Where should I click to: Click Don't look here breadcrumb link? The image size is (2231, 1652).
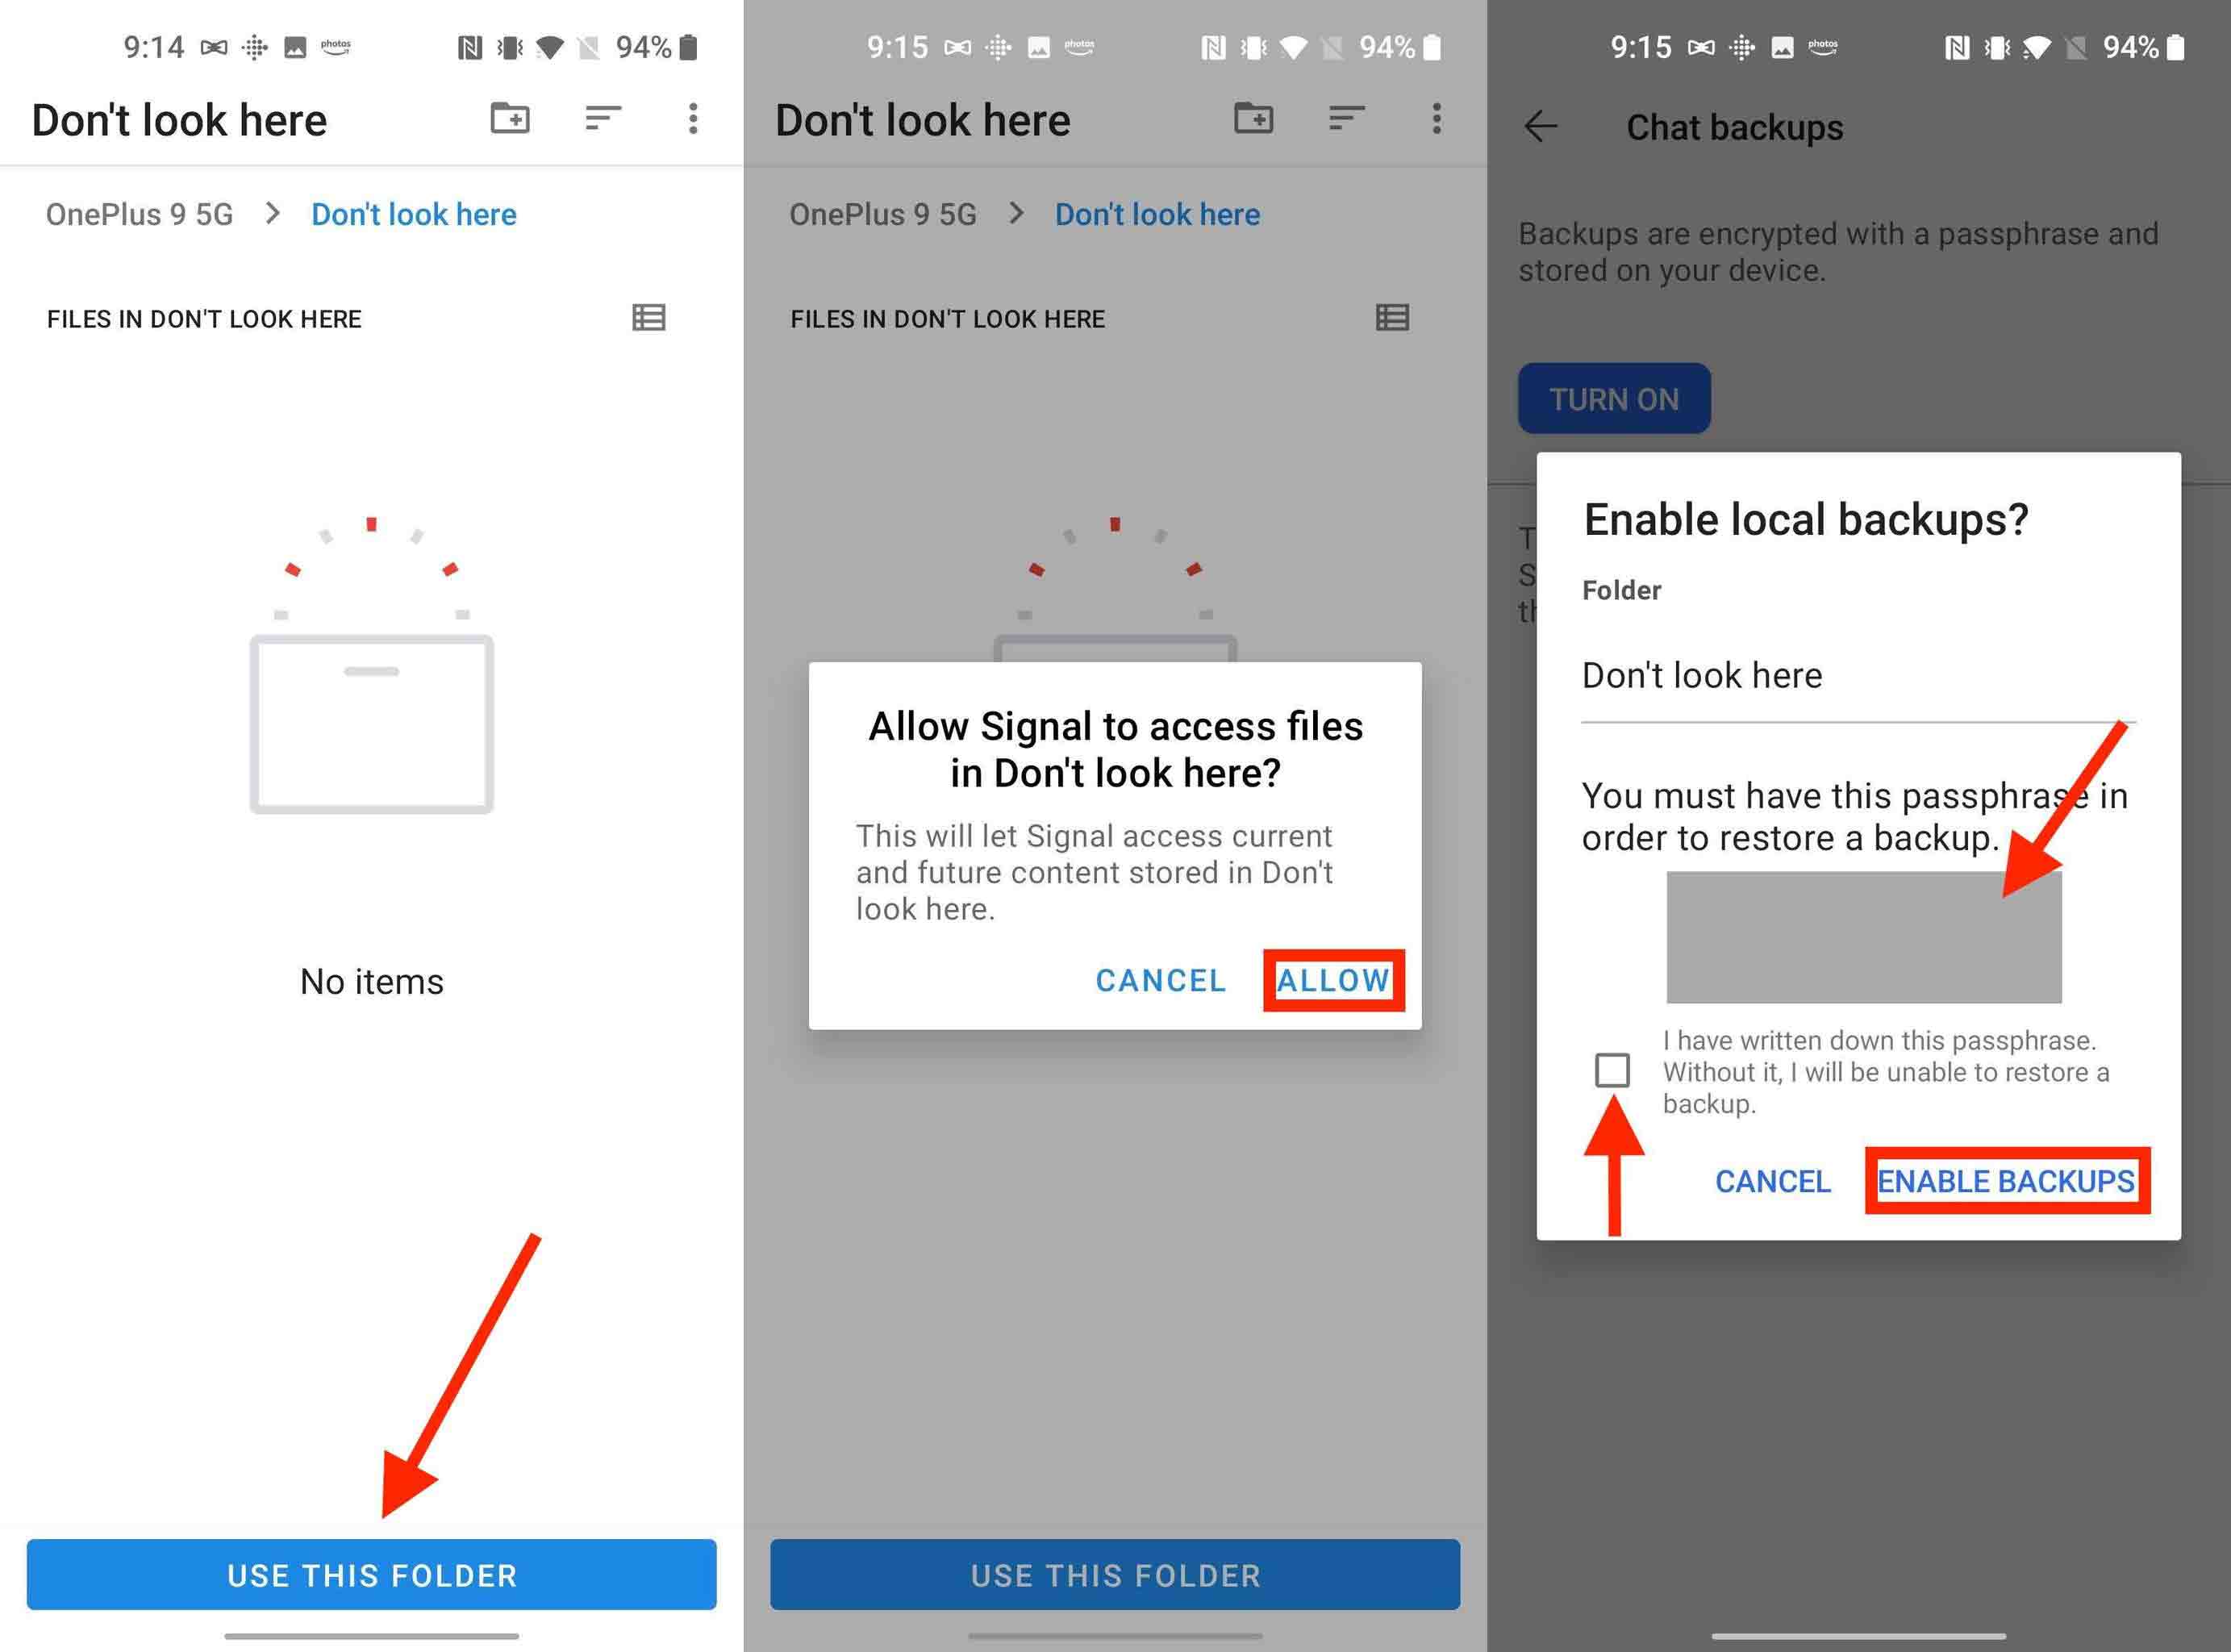413,215
